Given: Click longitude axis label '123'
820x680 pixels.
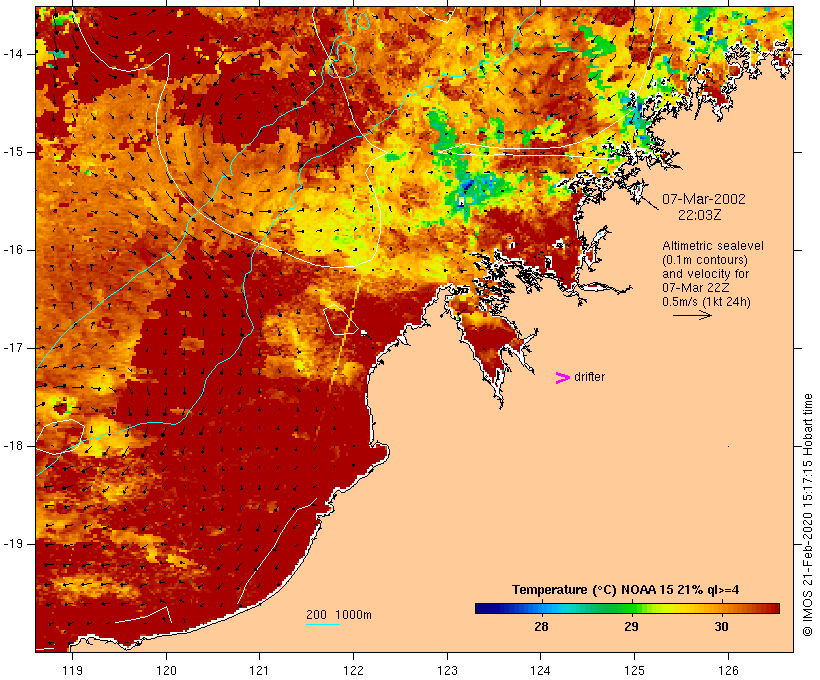Looking at the screenshot, I should (x=447, y=670).
